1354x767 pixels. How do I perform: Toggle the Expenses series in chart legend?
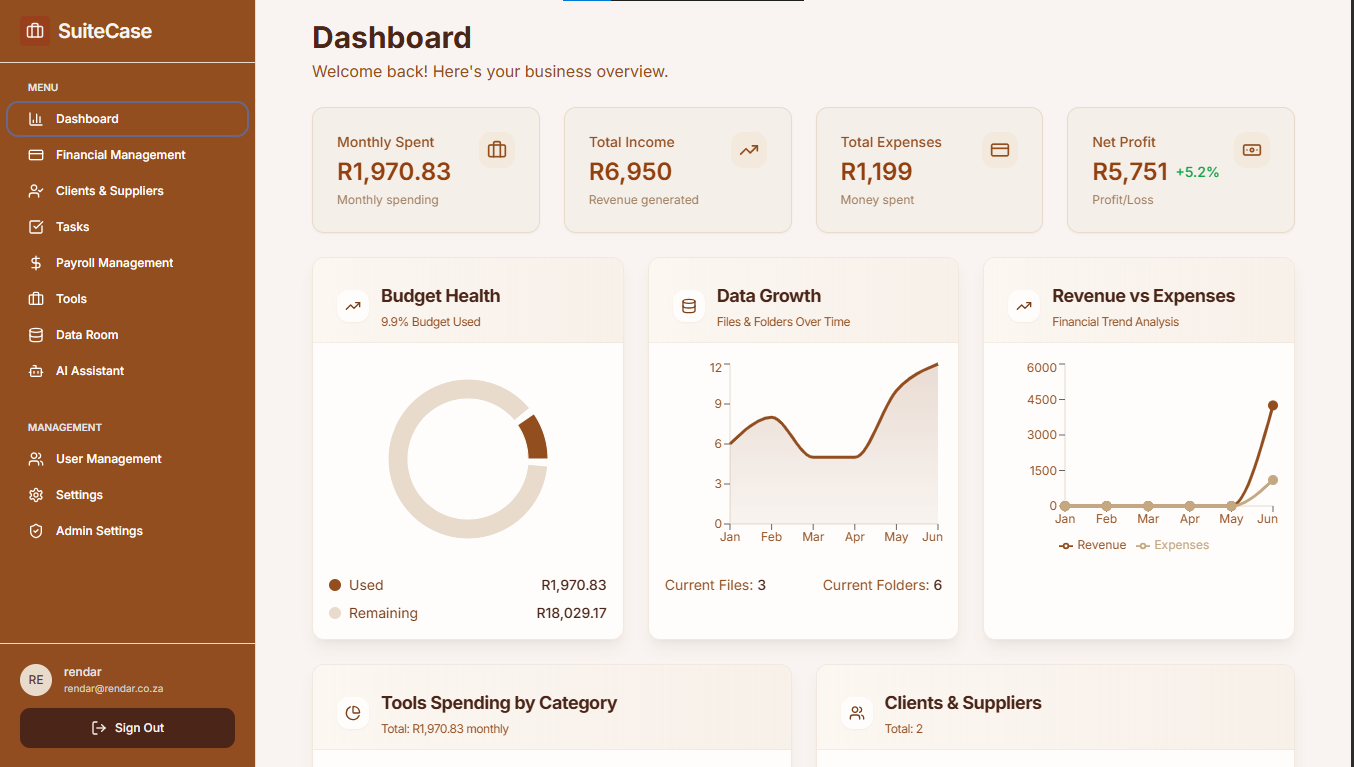(1173, 545)
